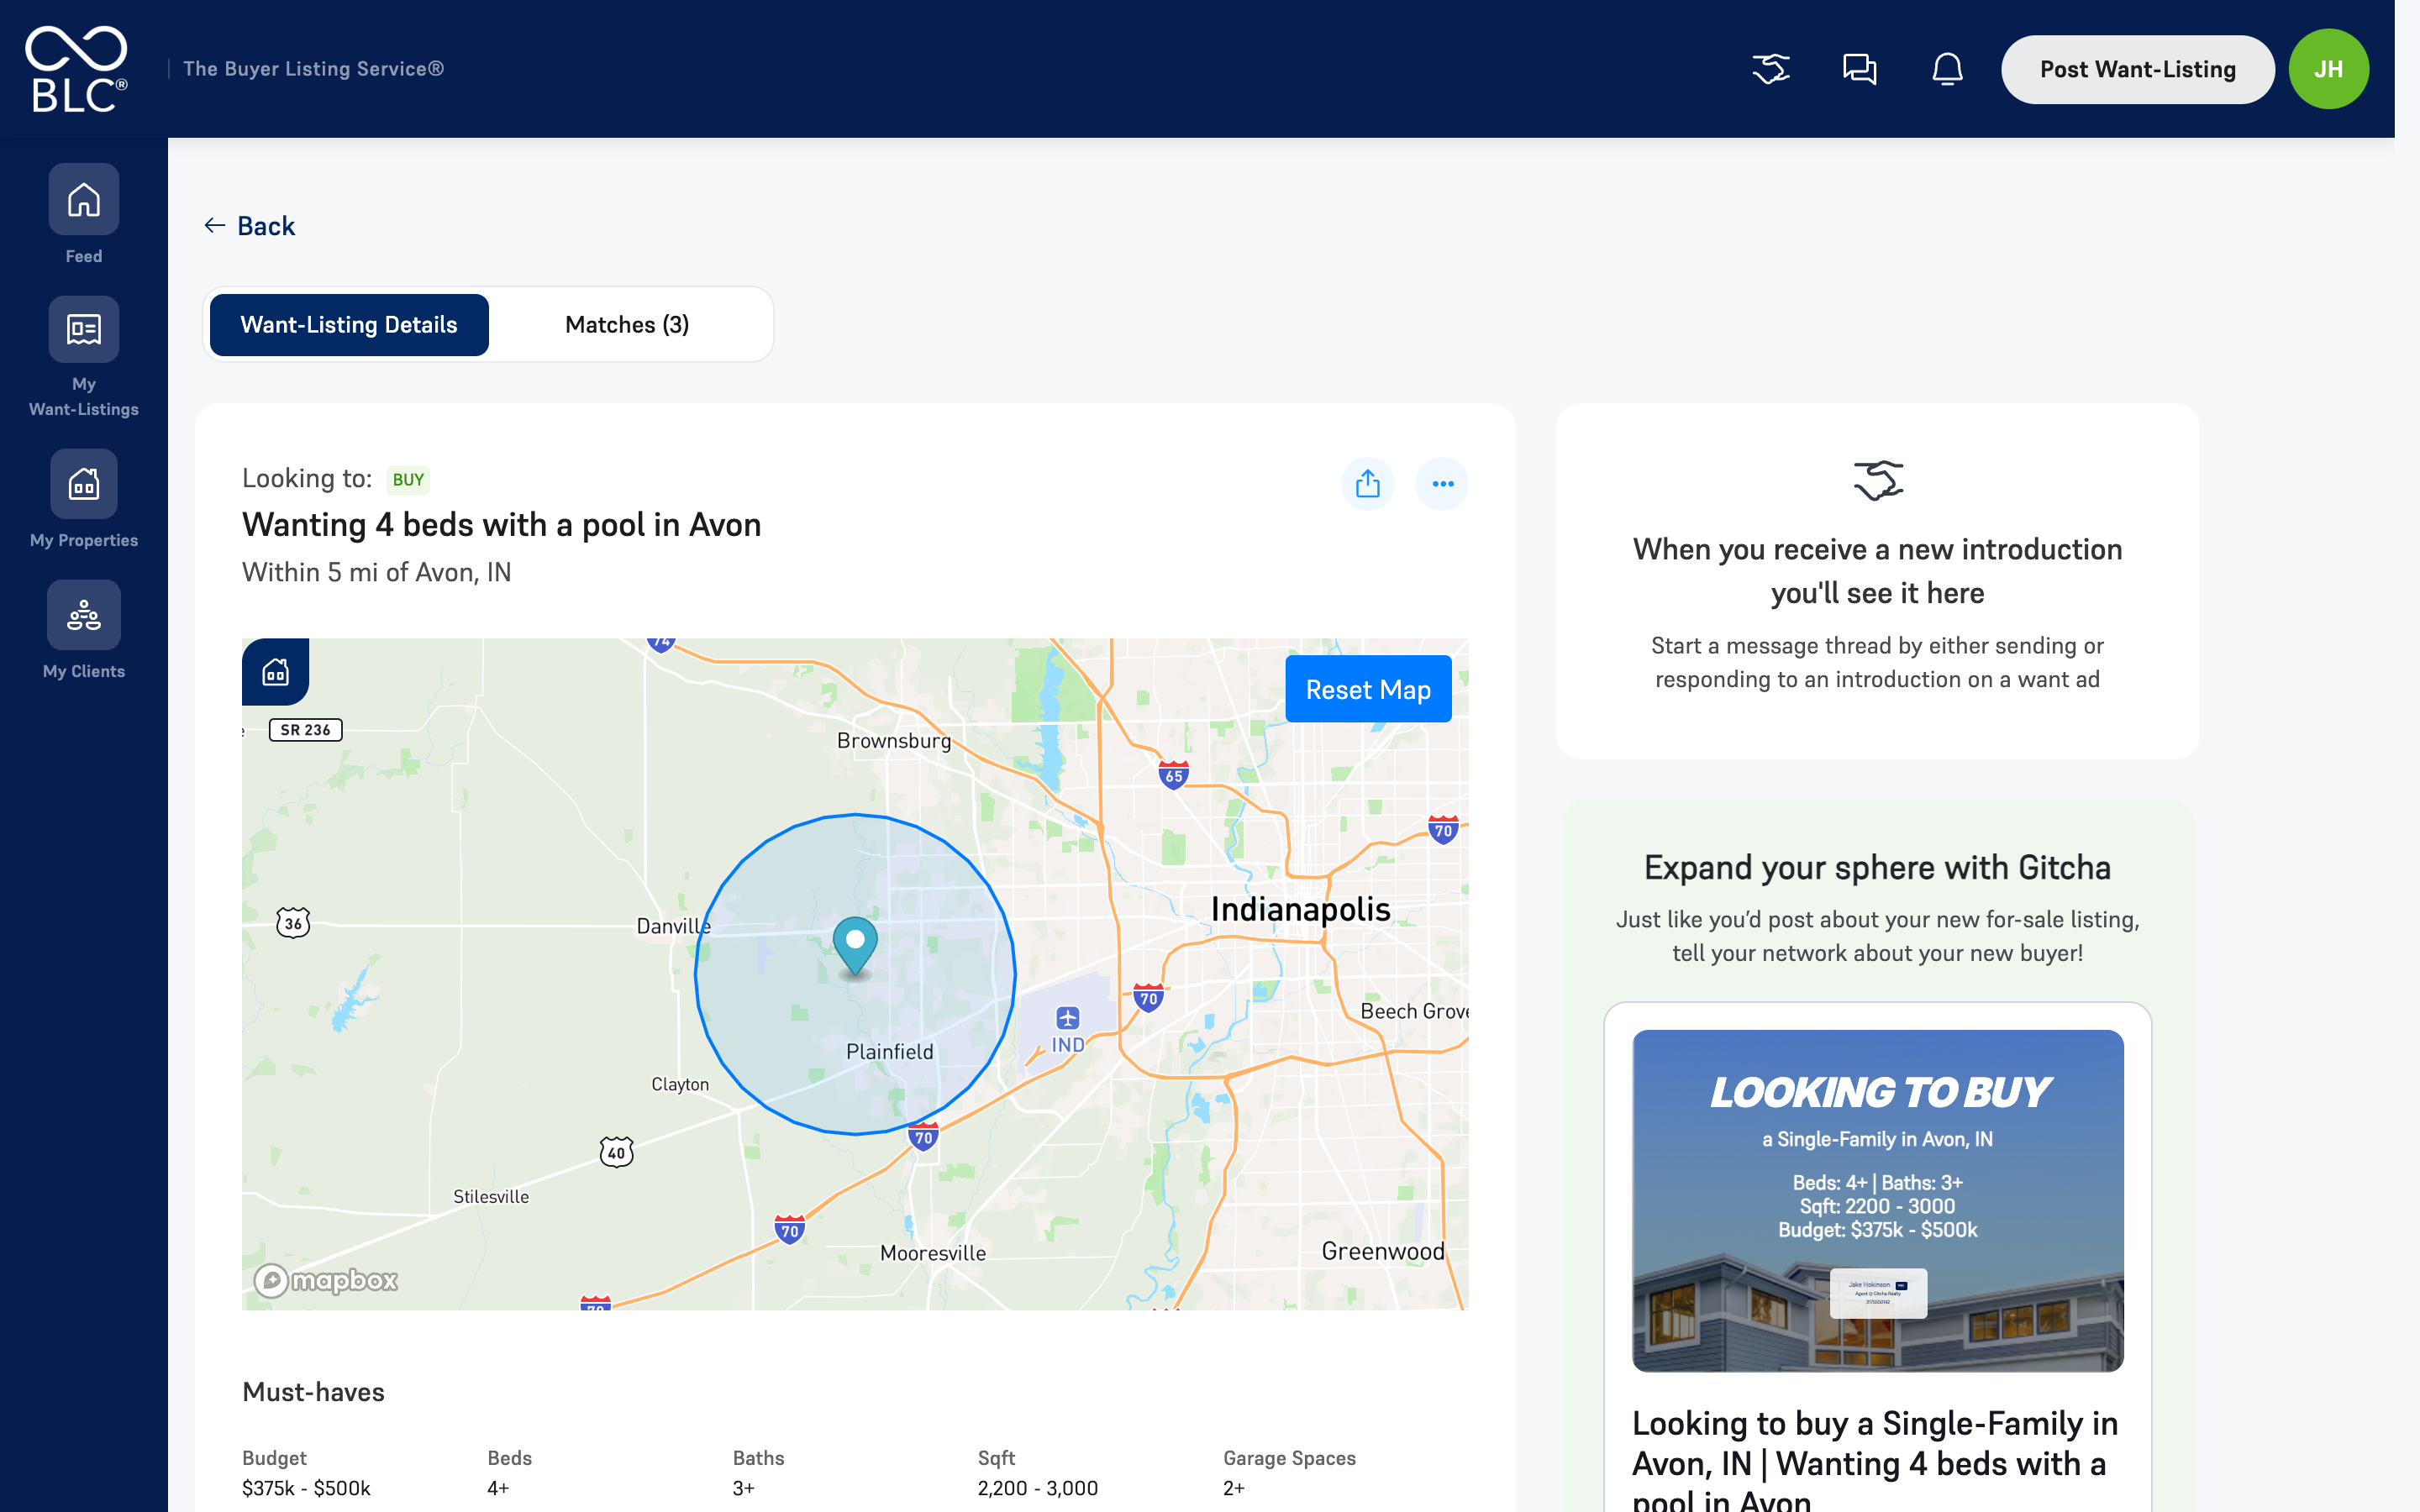The height and width of the screenshot is (1512, 2420).
Task: Open the notifications bell
Action: 1947,69
